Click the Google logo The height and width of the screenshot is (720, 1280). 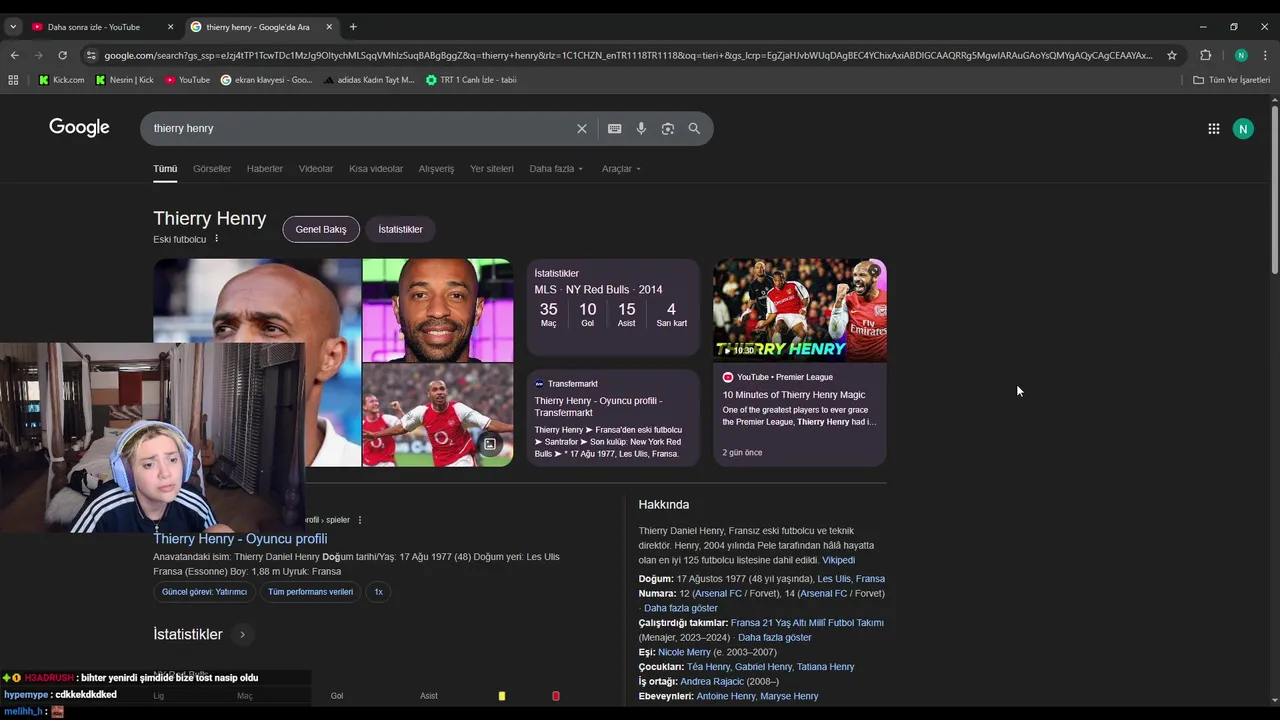79,127
